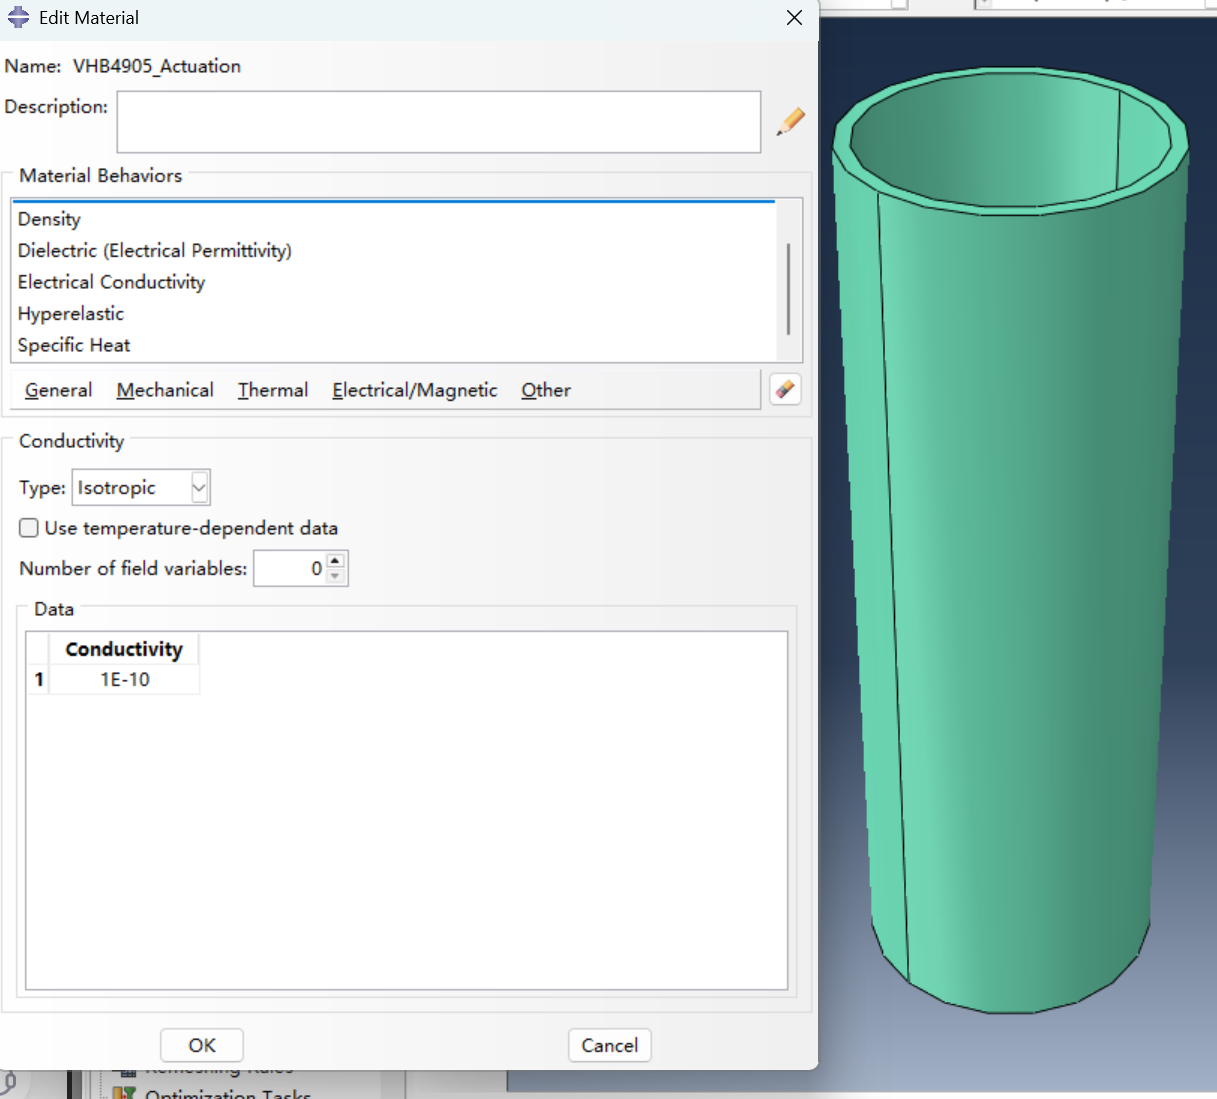Select the Dielectric (Electrical Permittivity) behavior
The width and height of the screenshot is (1217, 1099).
[x=394, y=251]
